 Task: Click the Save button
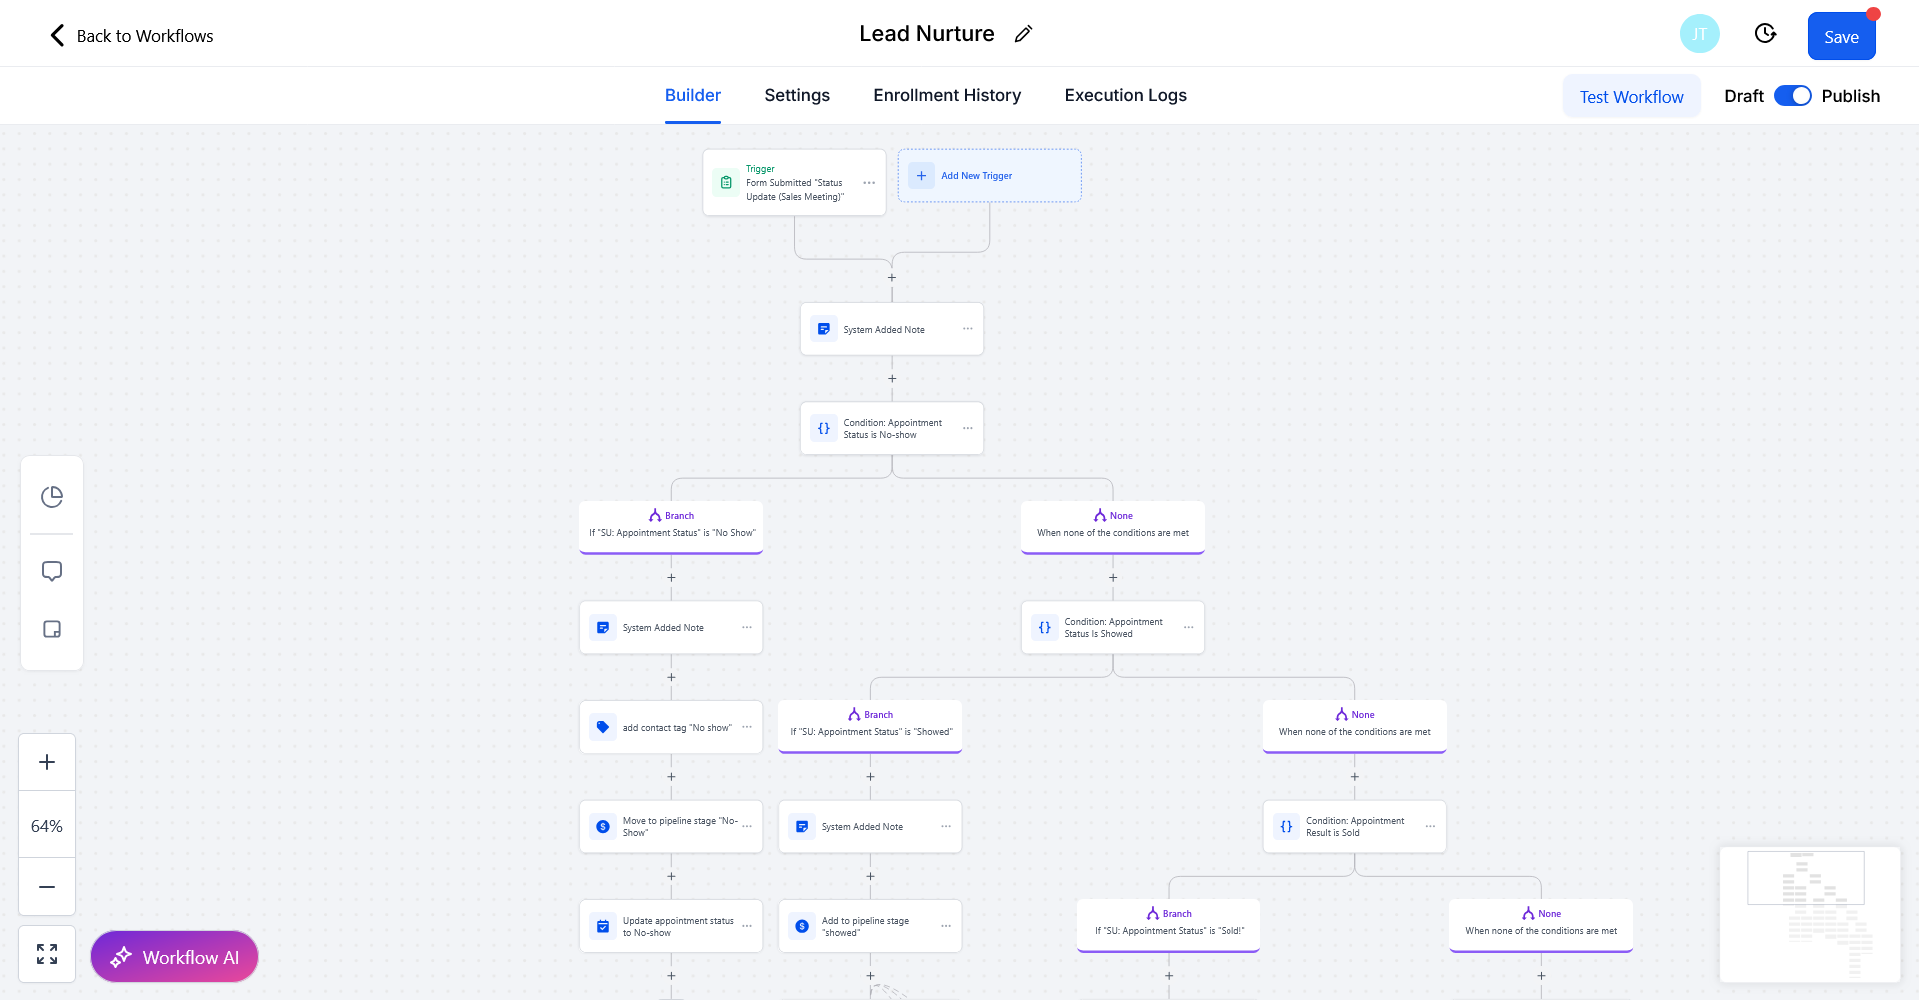(1841, 37)
